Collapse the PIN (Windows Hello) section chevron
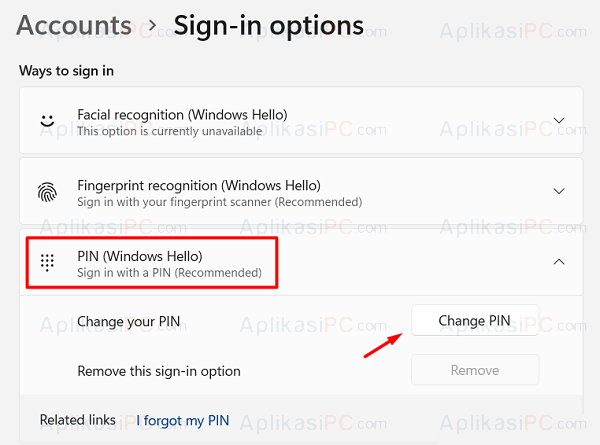The image size is (600, 445). 559,262
